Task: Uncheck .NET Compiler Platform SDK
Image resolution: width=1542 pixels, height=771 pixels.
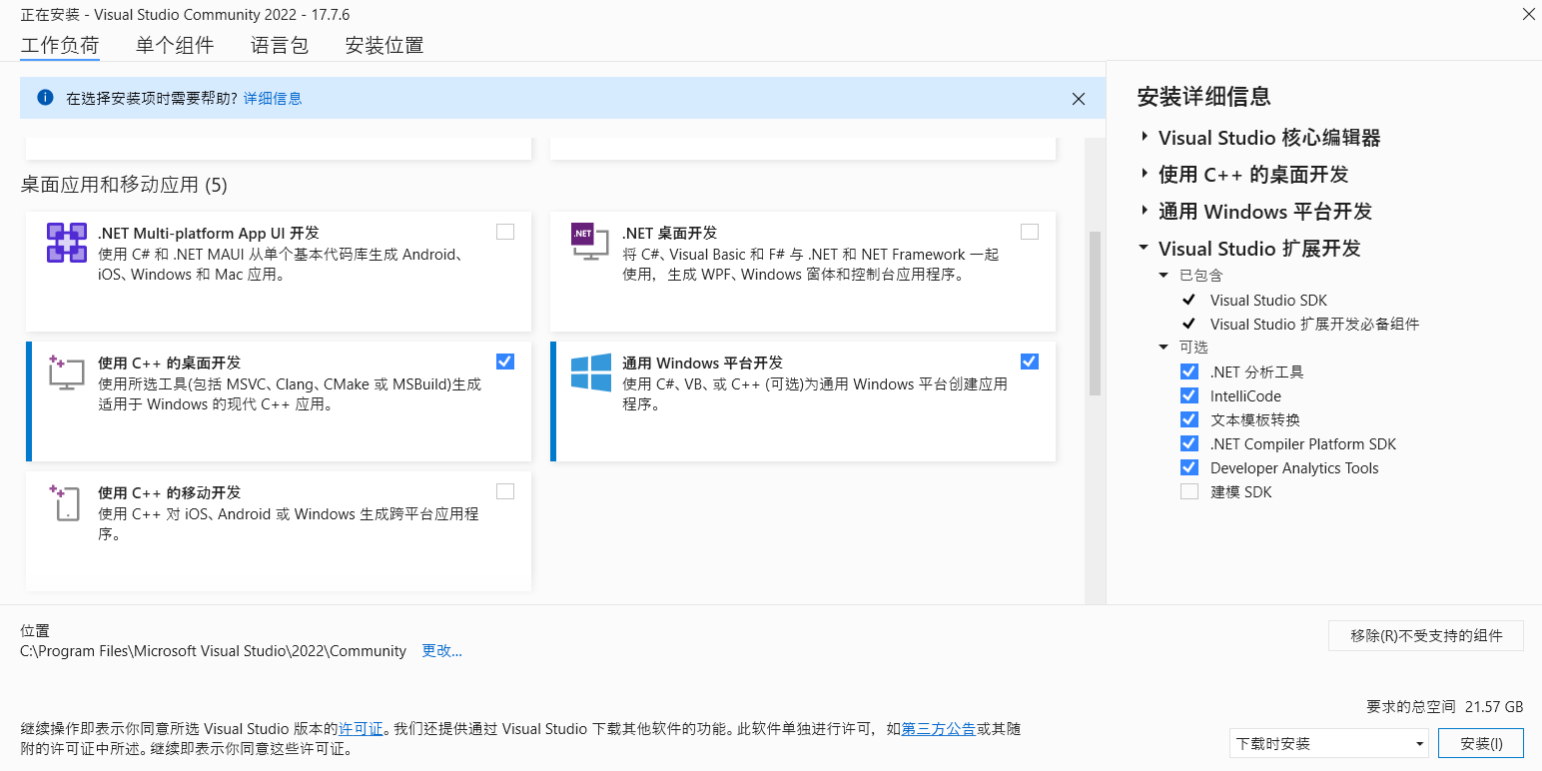Action: click(1189, 444)
